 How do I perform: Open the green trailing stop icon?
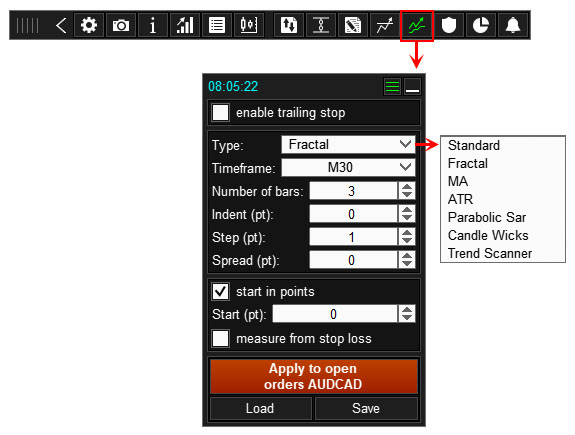coord(417,26)
